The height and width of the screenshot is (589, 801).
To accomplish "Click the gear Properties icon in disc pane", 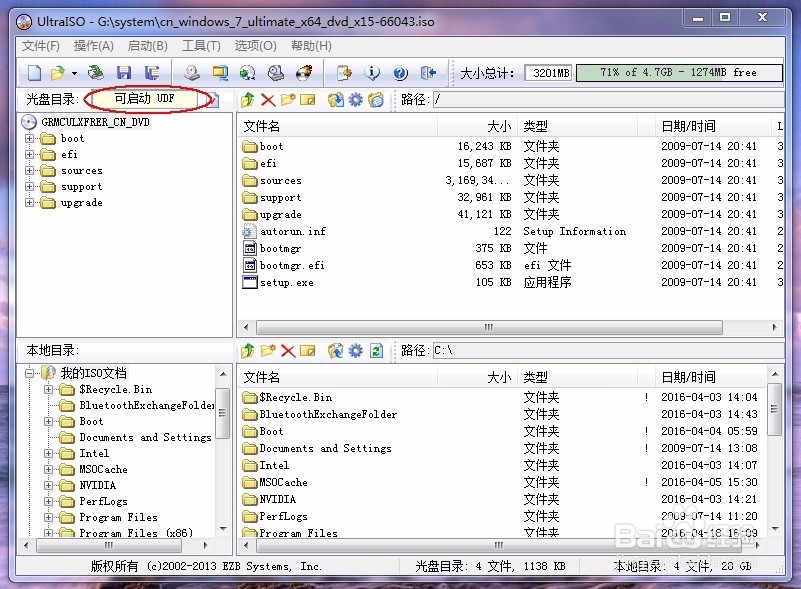I will (356, 100).
